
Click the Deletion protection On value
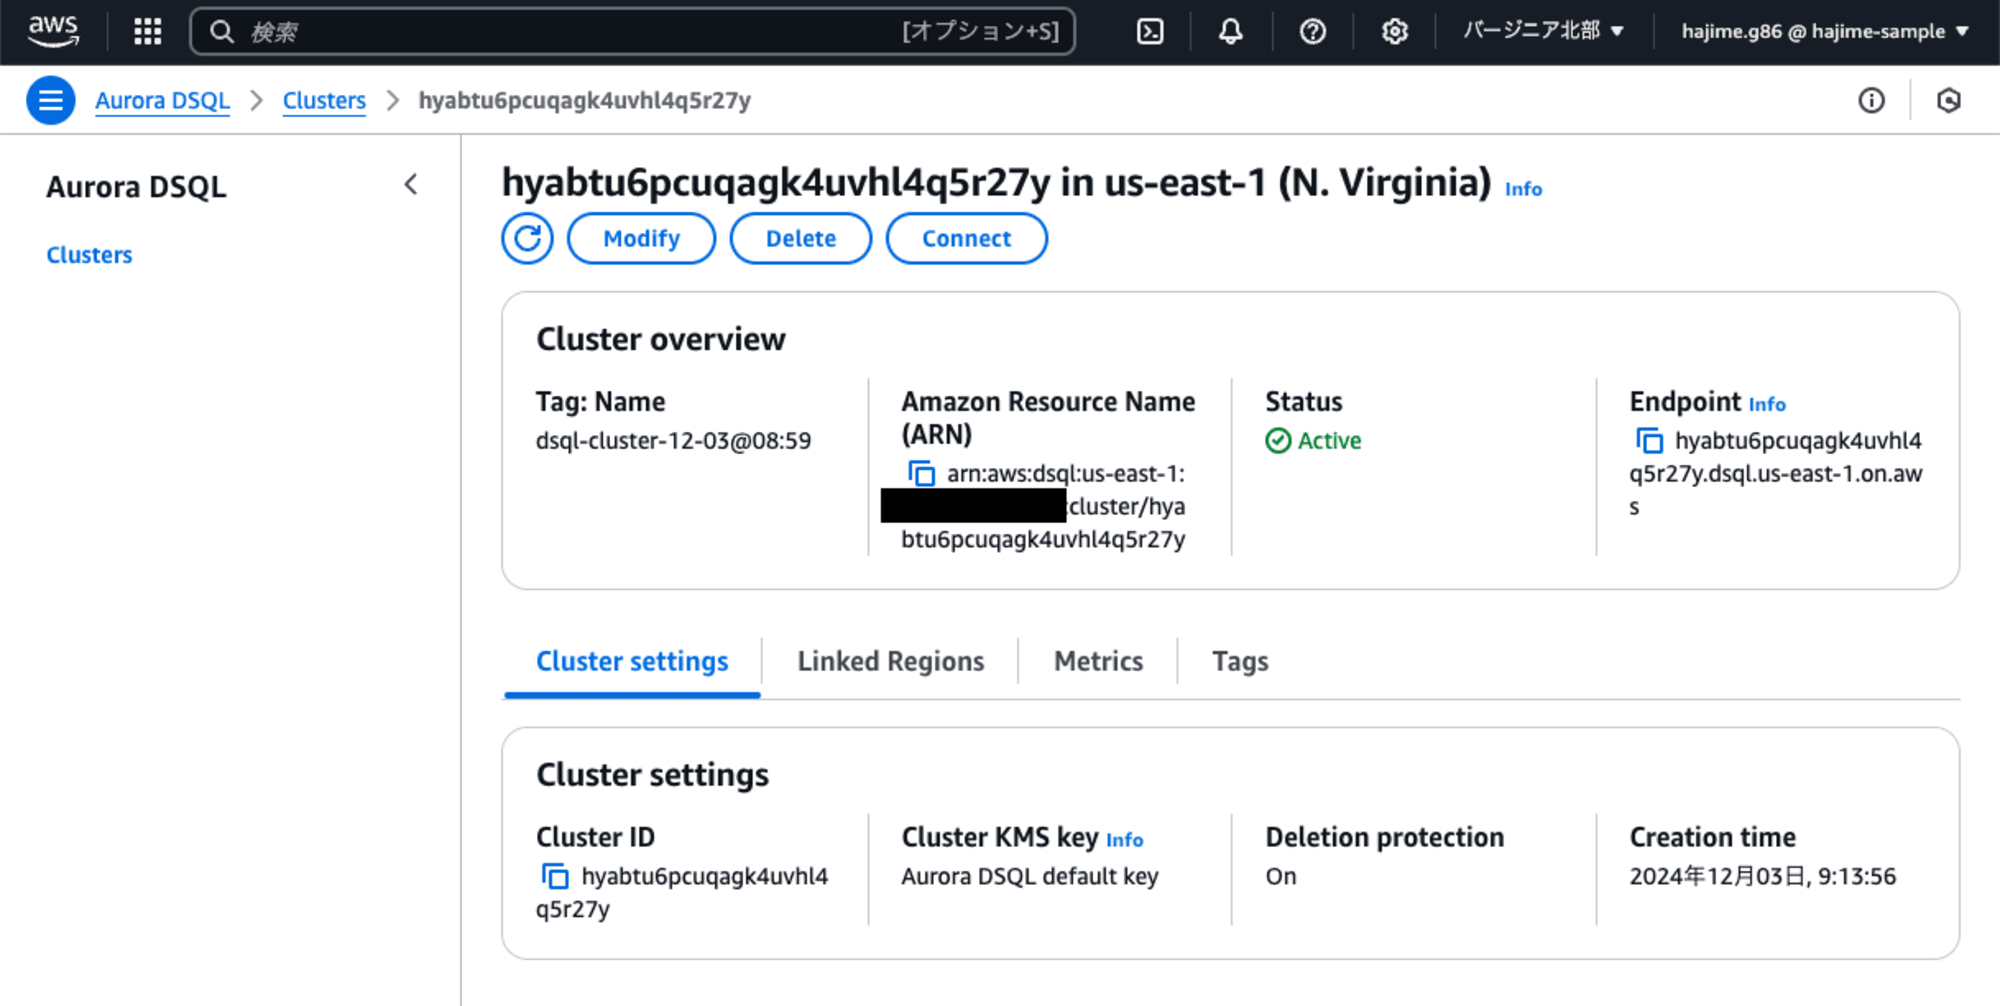click(1281, 876)
